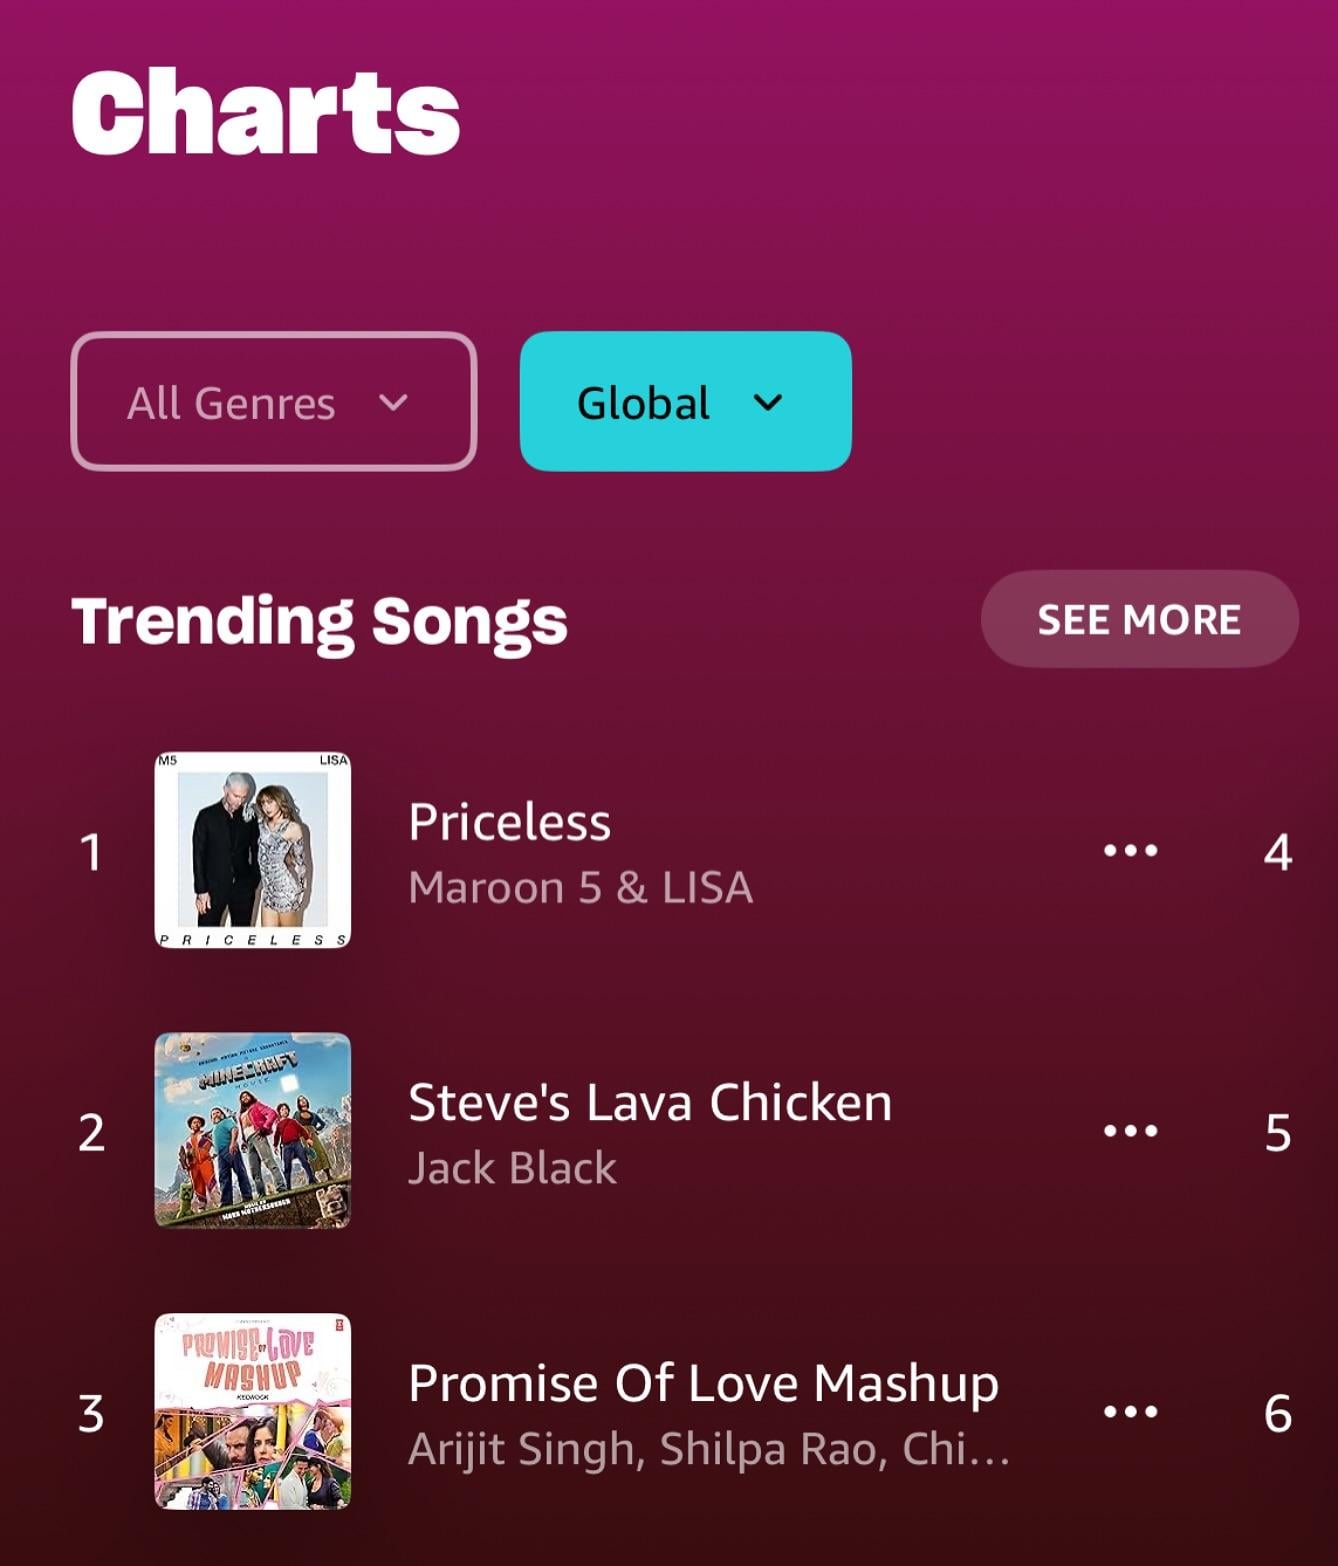Tap the Promise of Love Mashup cover art
This screenshot has height=1566, width=1338.
click(253, 1411)
